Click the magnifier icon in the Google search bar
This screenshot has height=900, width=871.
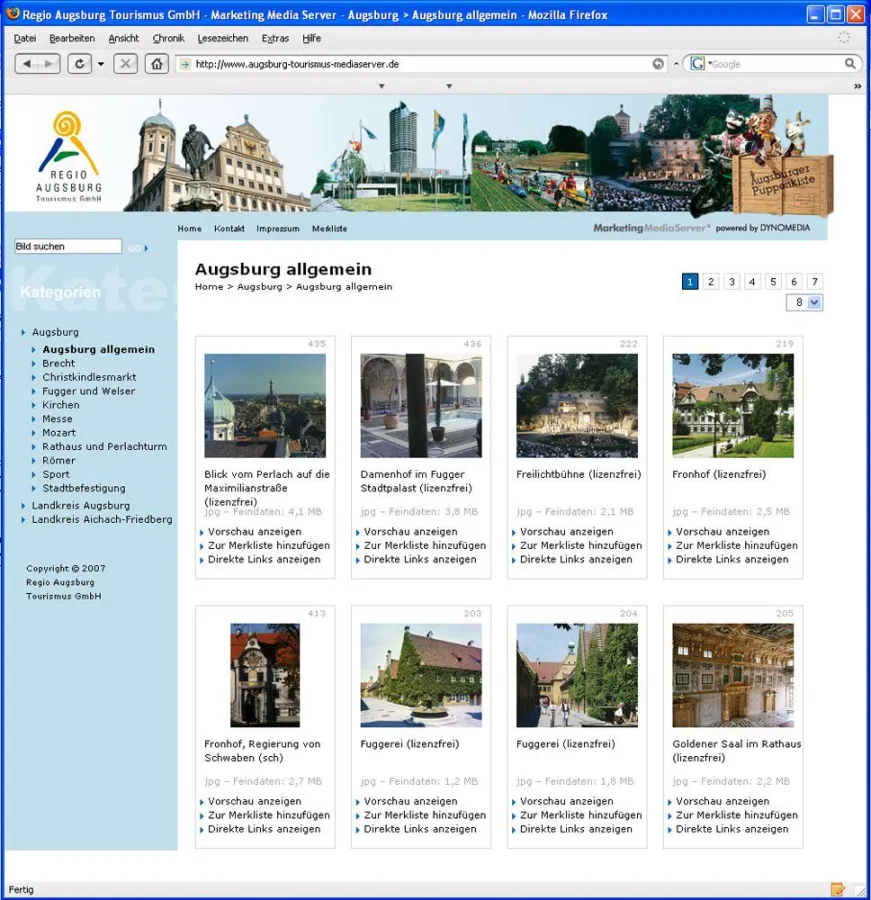[850, 63]
